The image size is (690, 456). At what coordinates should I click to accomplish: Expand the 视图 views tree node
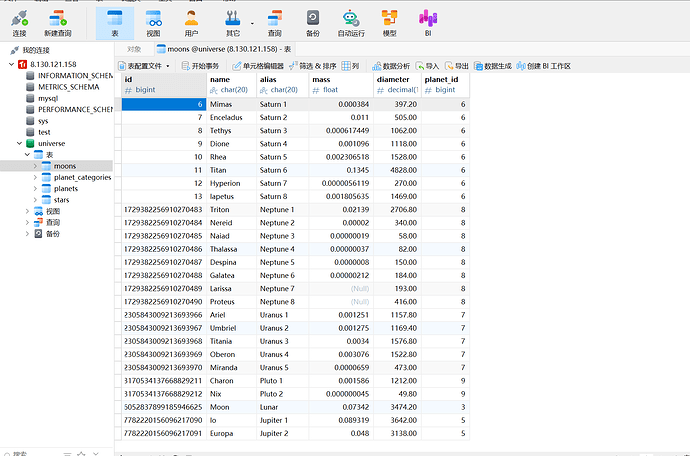(28, 211)
